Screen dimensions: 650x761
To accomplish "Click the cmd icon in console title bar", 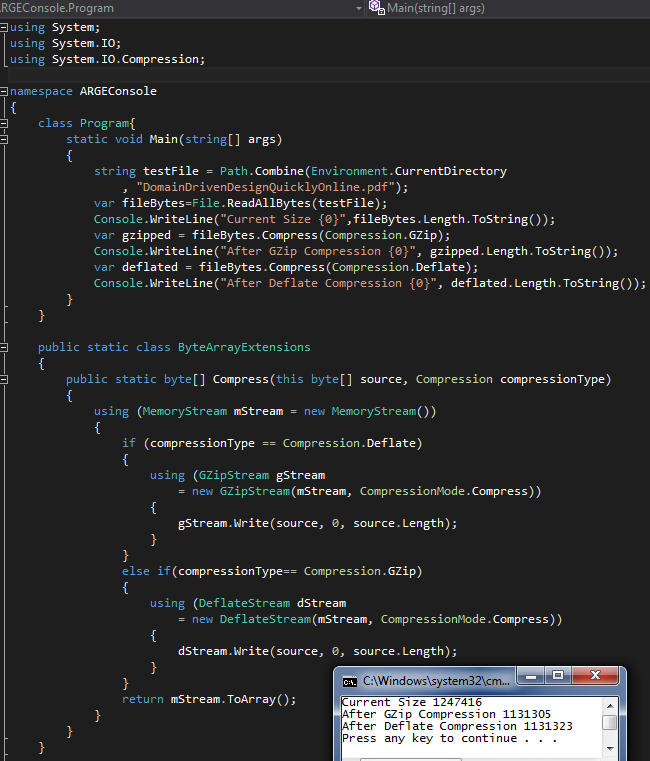I will 349,681.
